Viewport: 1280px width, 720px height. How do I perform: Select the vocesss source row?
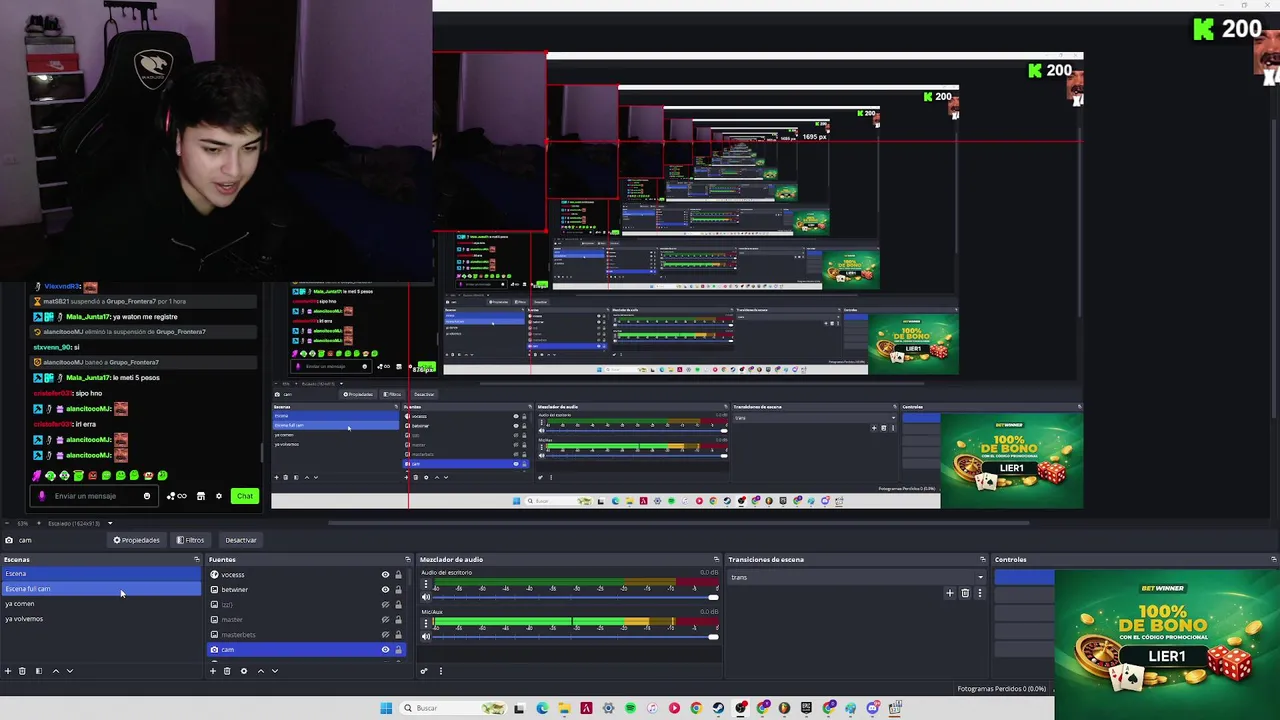[307, 575]
